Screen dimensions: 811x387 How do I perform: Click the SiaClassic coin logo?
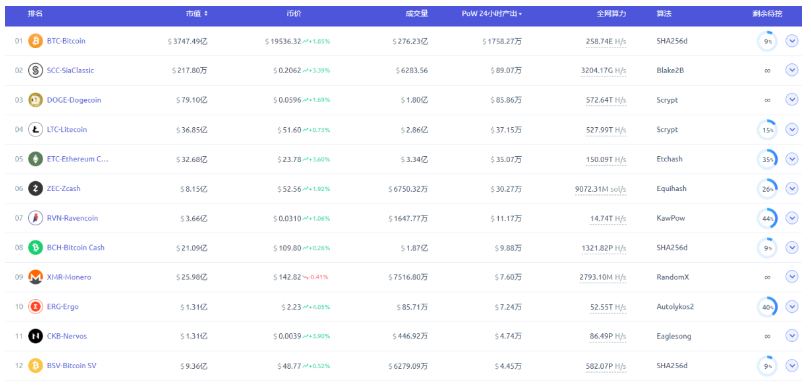[x=35, y=70]
